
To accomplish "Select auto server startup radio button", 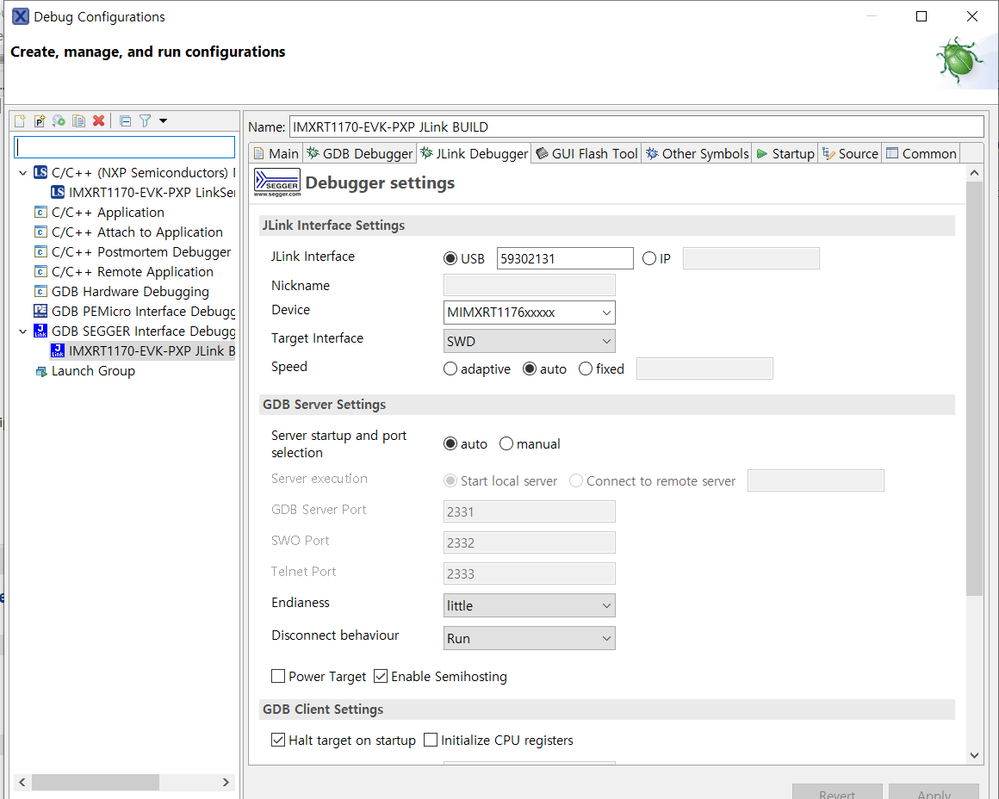I will pyautogui.click(x=450, y=443).
